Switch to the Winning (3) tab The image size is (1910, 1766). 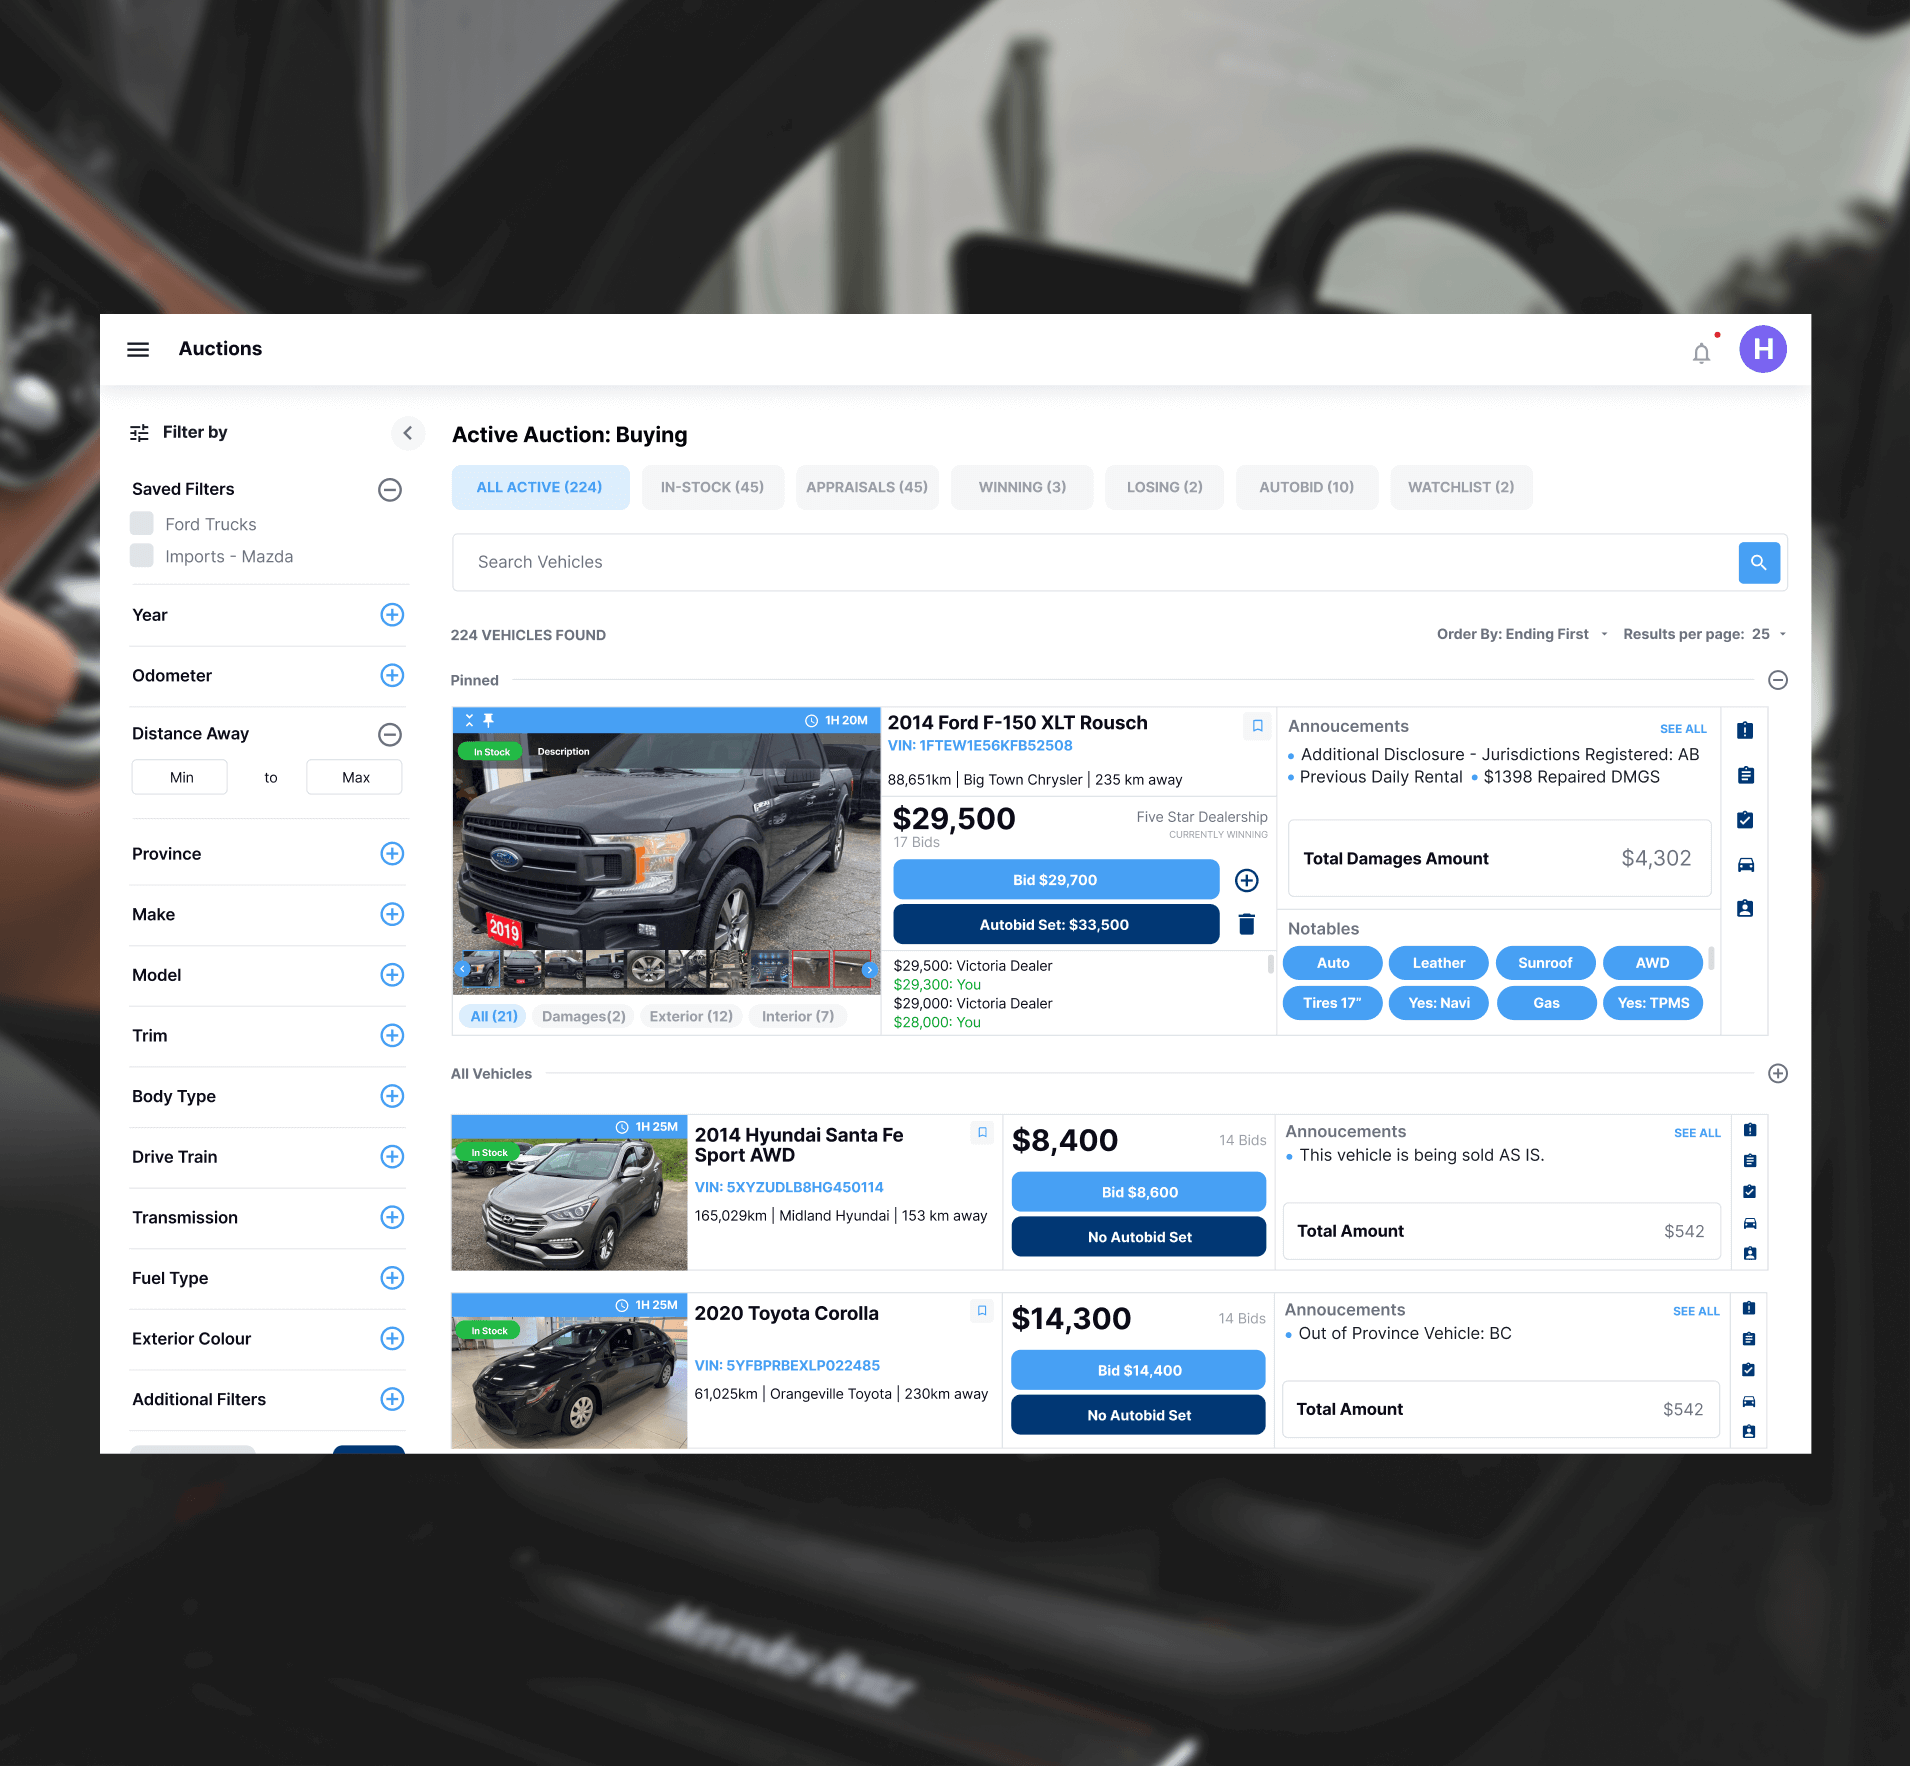click(1021, 487)
